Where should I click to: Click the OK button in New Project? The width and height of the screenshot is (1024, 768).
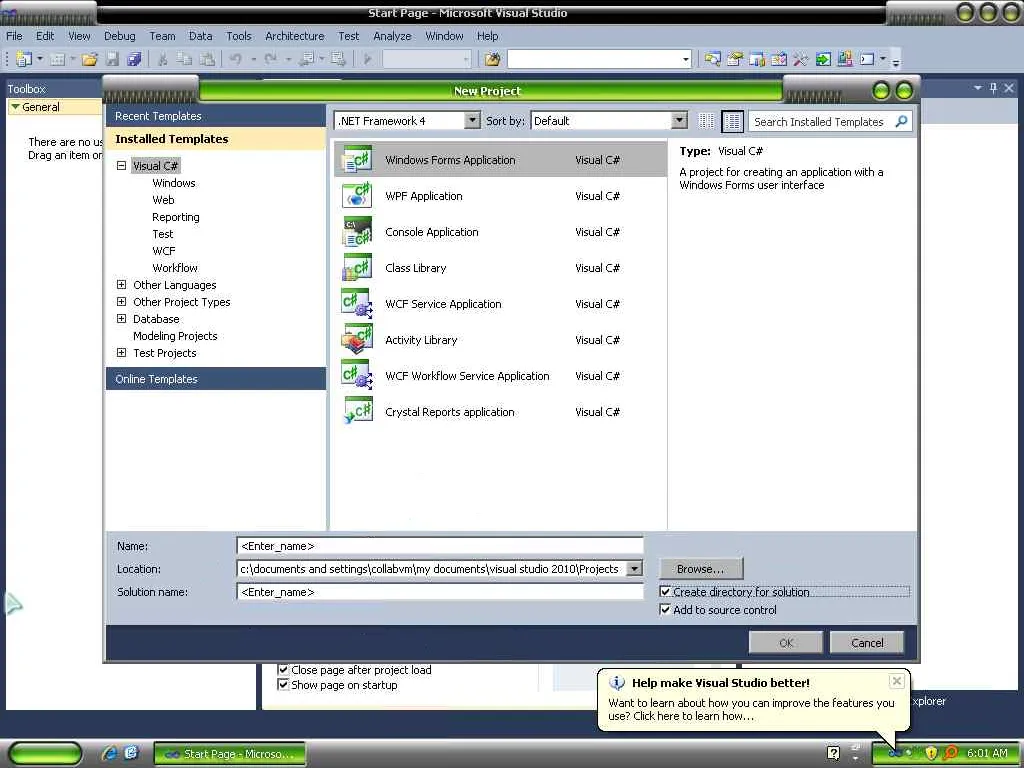(x=786, y=643)
